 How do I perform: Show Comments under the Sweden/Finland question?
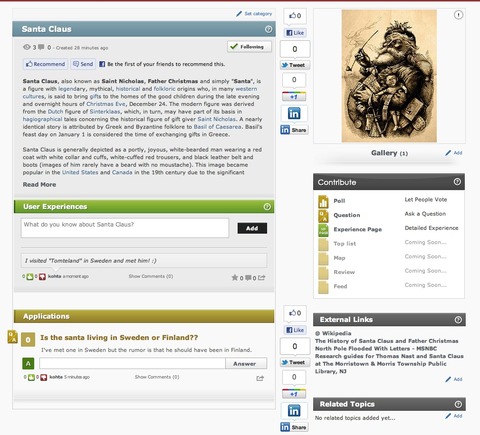157,377
